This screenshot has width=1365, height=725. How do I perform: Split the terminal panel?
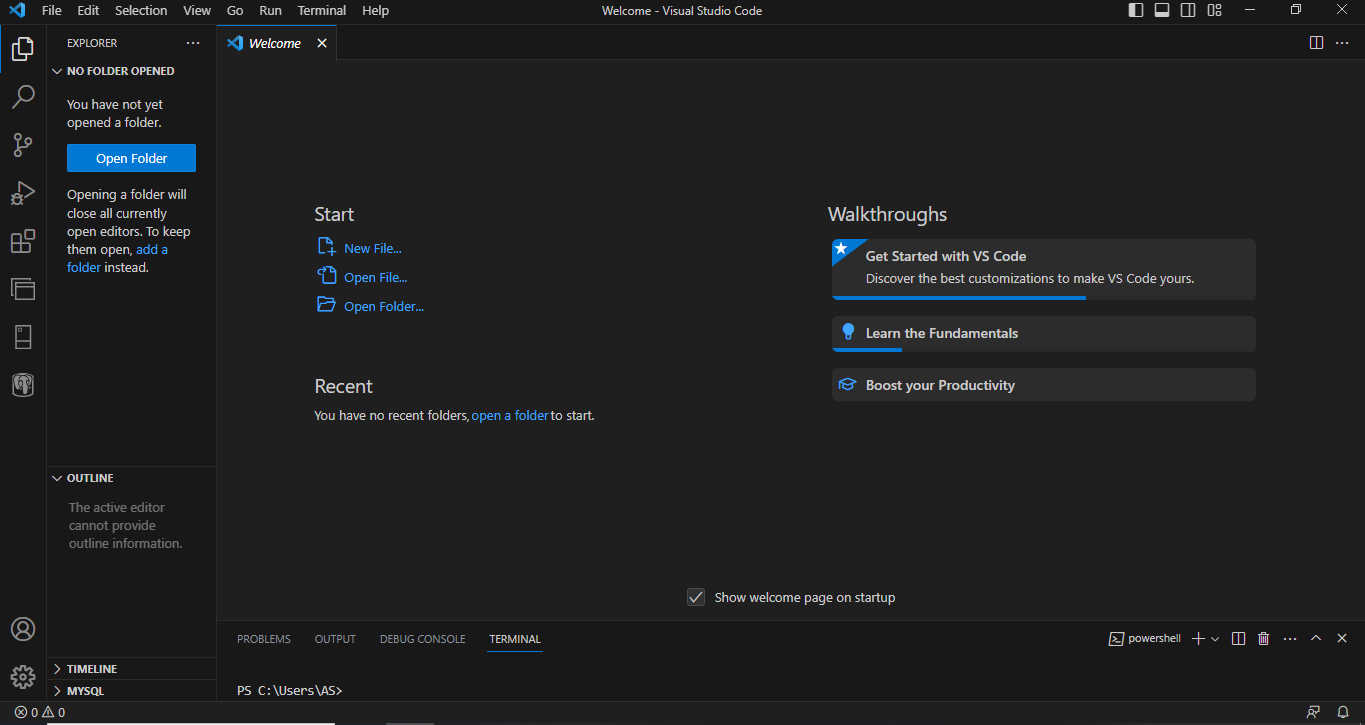(x=1238, y=638)
